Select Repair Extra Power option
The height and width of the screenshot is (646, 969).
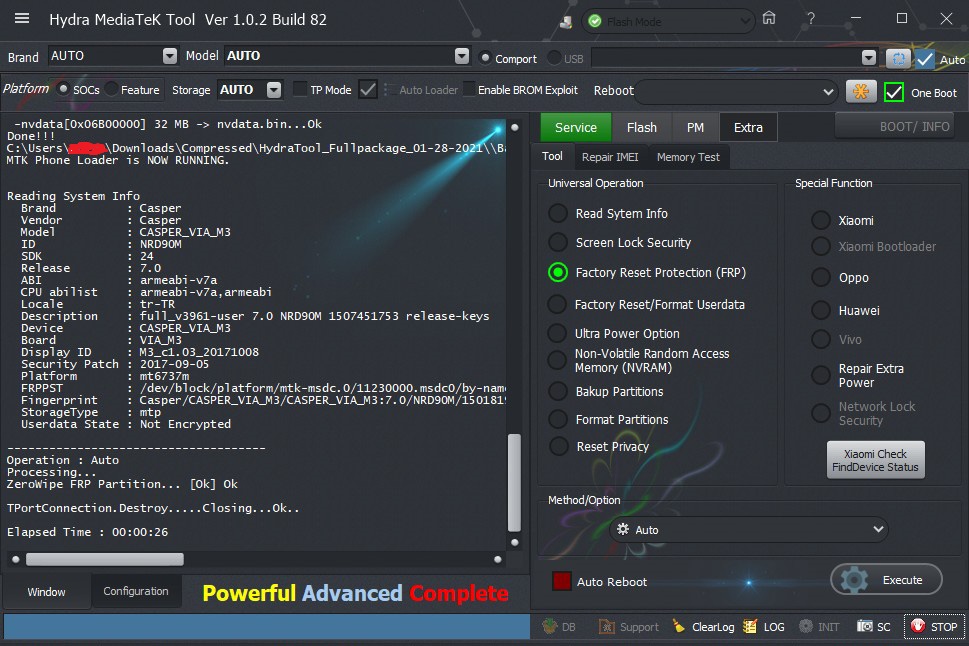pyautogui.click(x=821, y=375)
